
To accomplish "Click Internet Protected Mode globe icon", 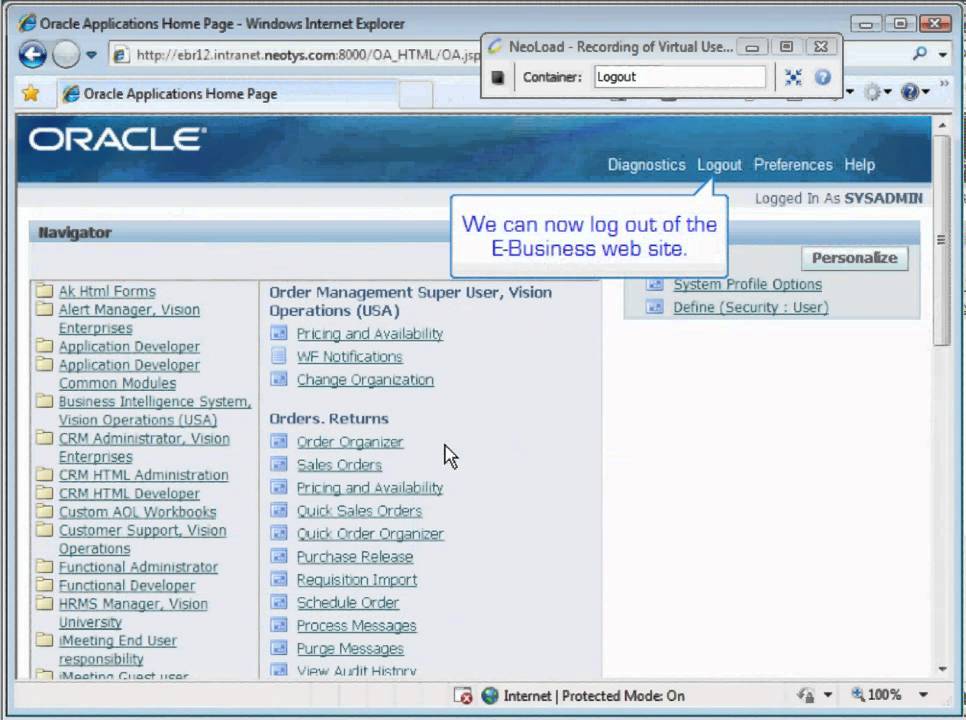I will pyautogui.click(x=490, y=696).
